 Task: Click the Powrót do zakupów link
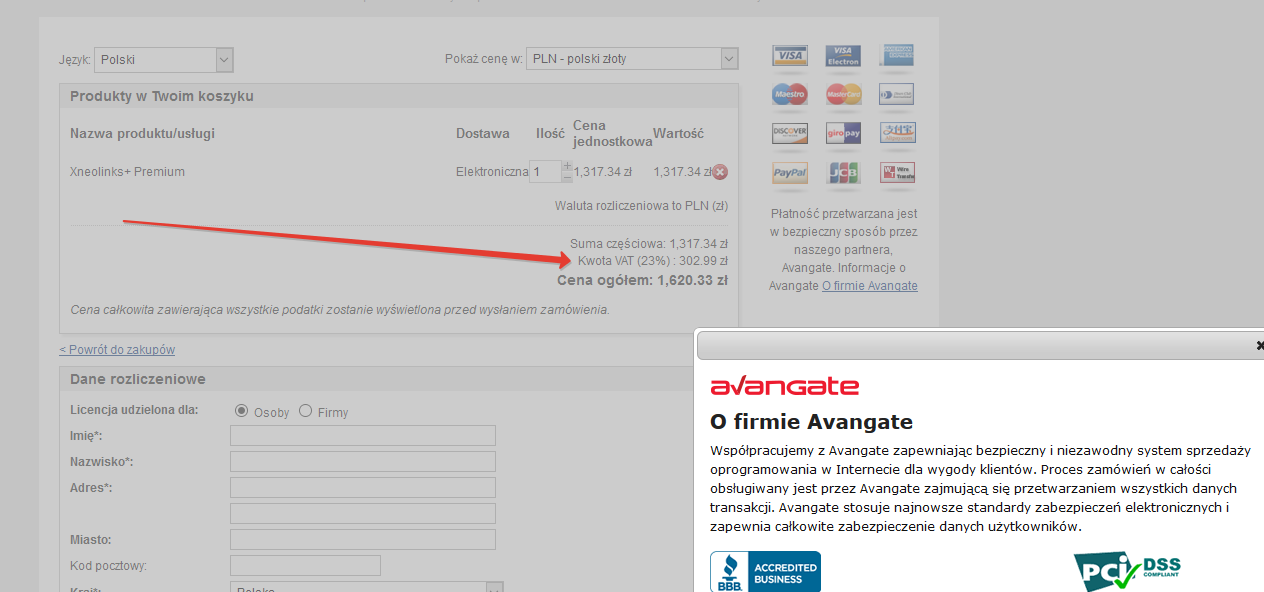117,350
